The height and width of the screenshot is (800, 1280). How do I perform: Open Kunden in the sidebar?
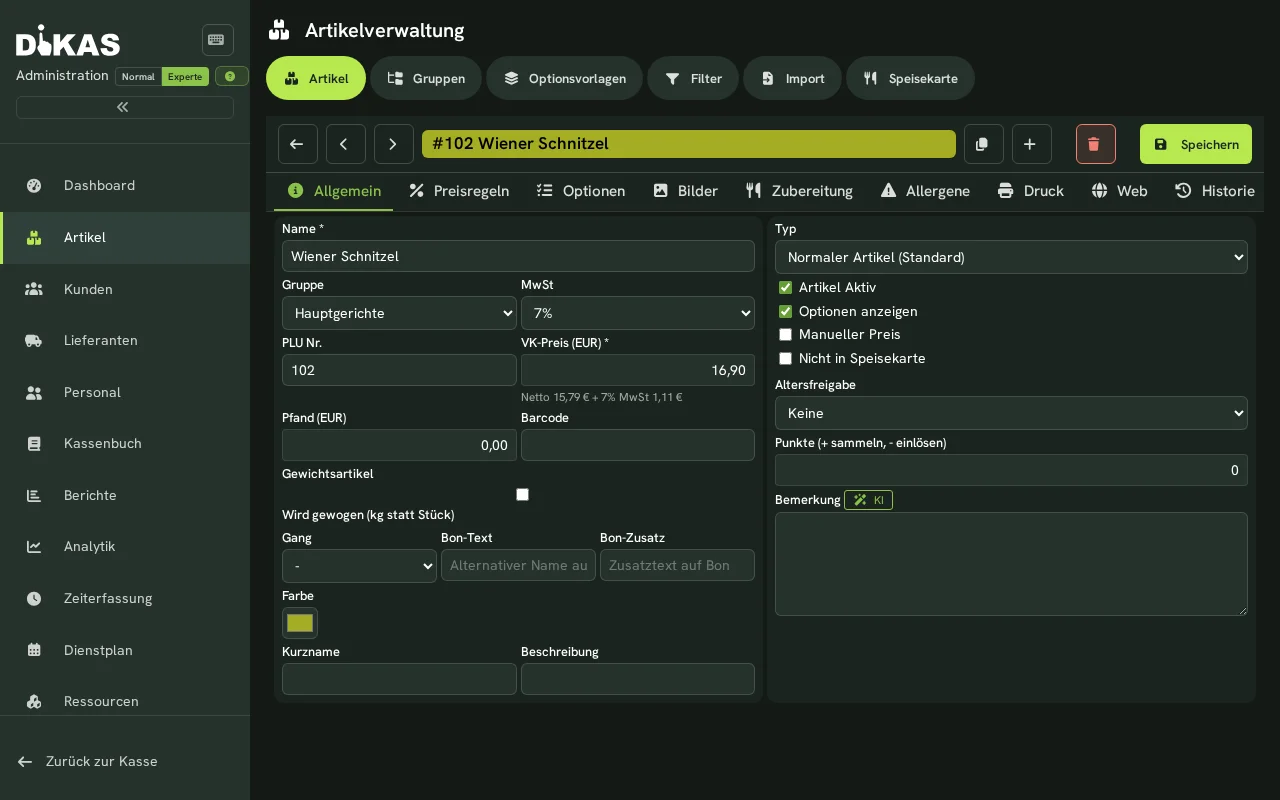coord(125,289)
